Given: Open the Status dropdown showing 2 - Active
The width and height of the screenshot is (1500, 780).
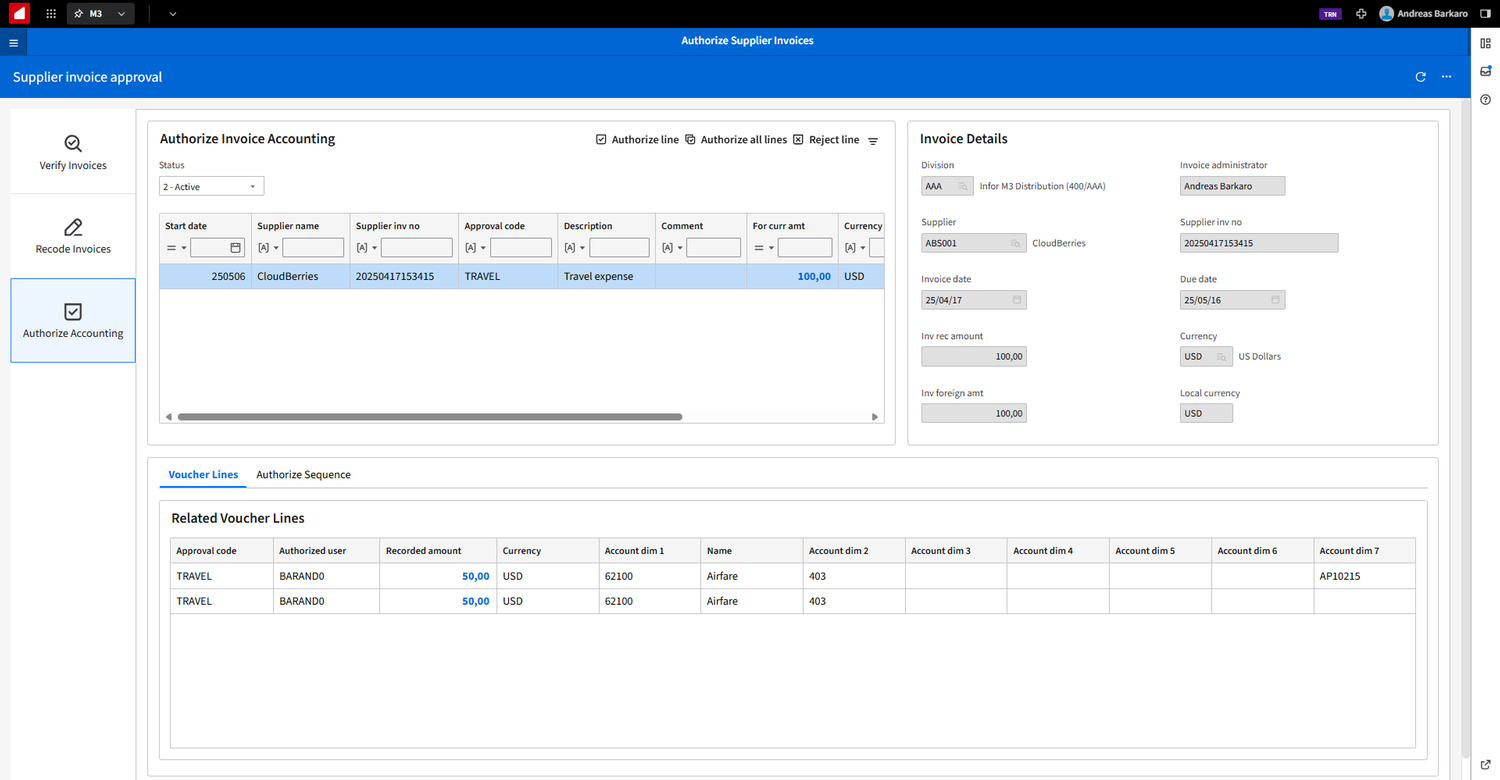Looking at the screenshot, I should click(212, 187).
